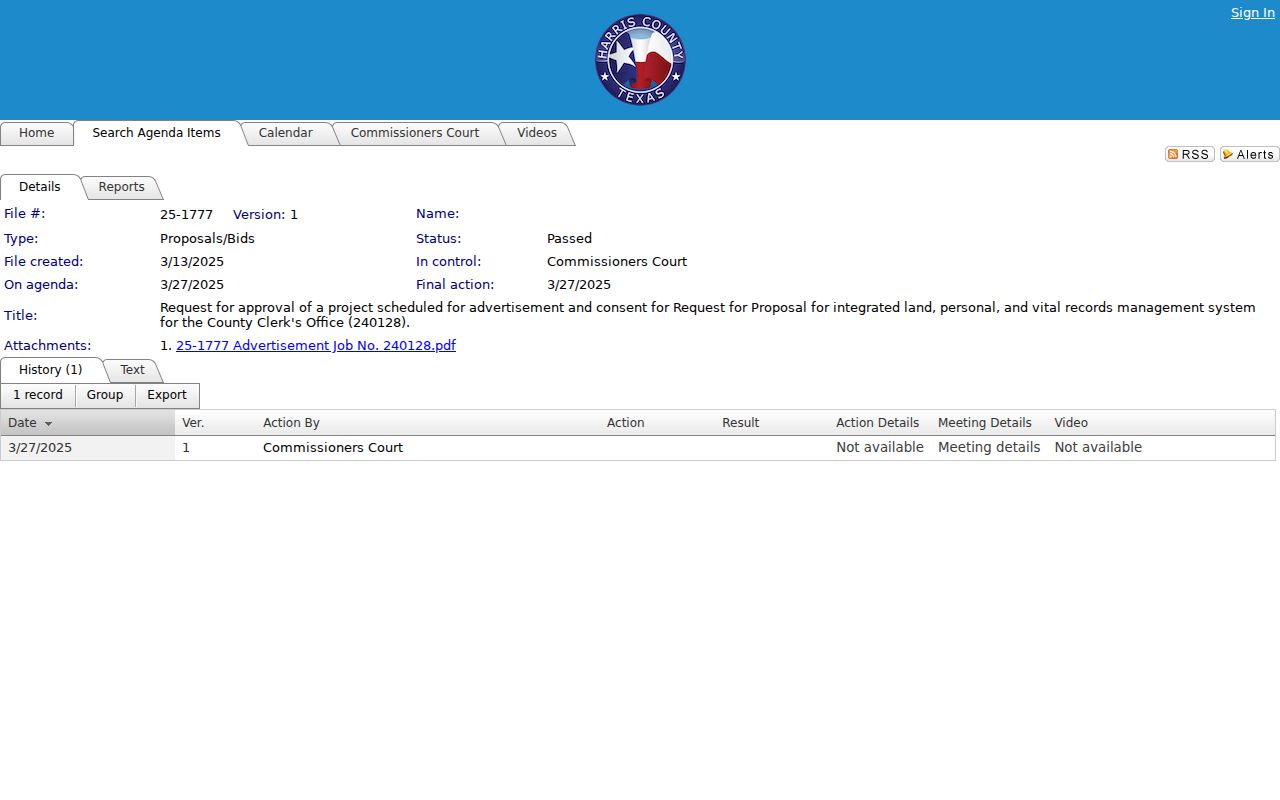Click the Version: 1 label

[x=265, y=215]
